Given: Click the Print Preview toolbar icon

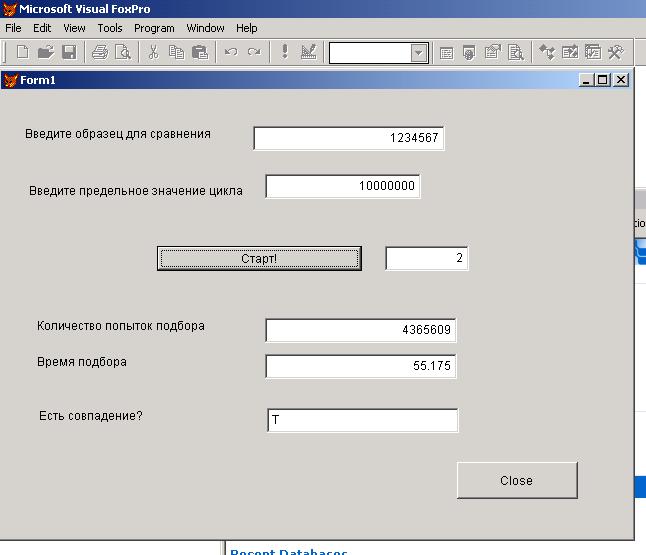Looking at the screenshot, I should [123, 52].
